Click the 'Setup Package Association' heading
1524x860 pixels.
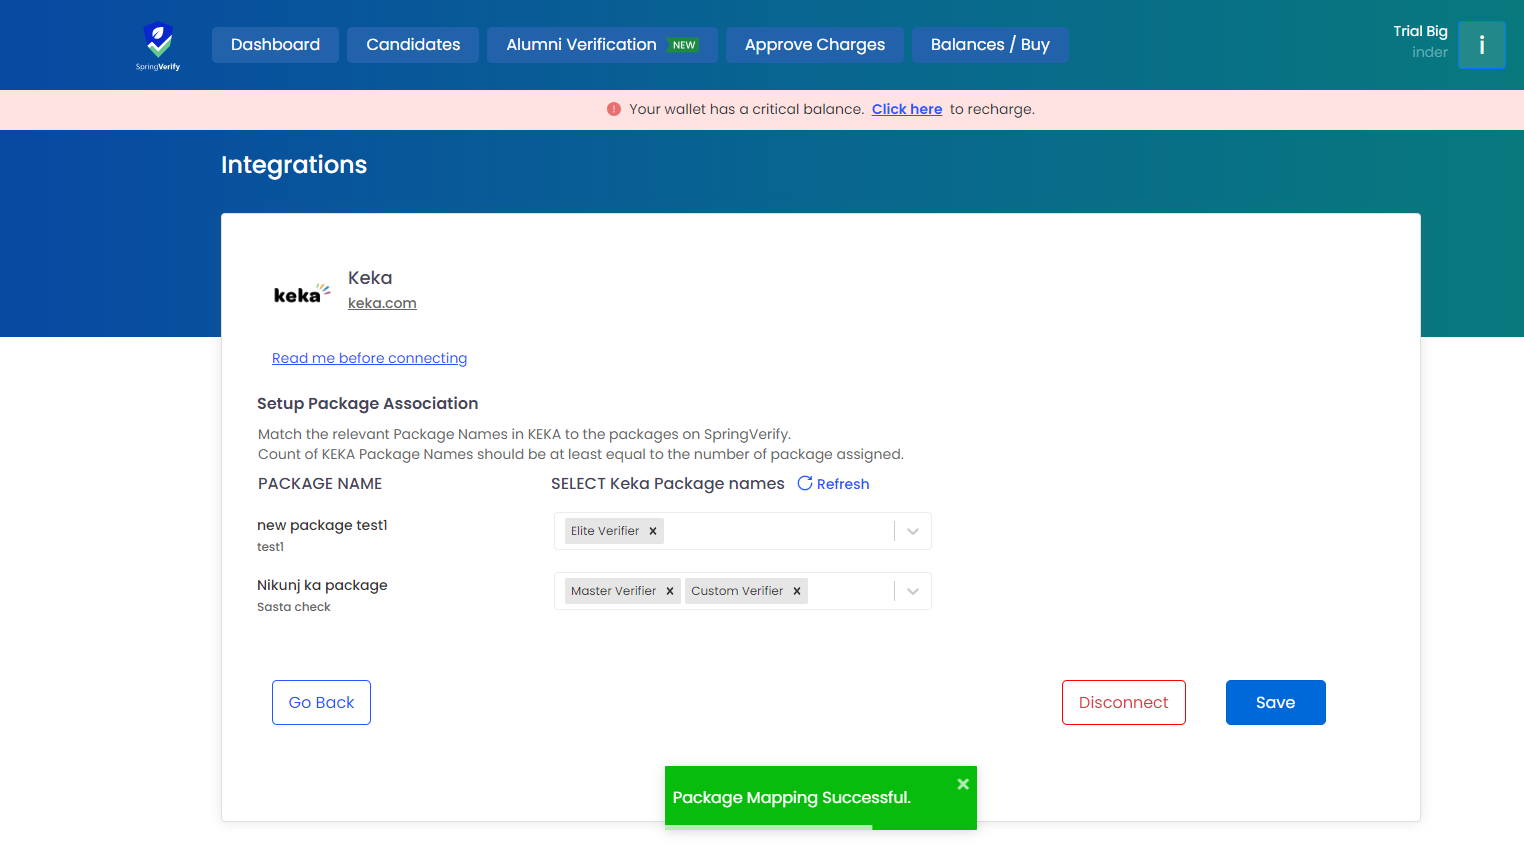(367, 403)
